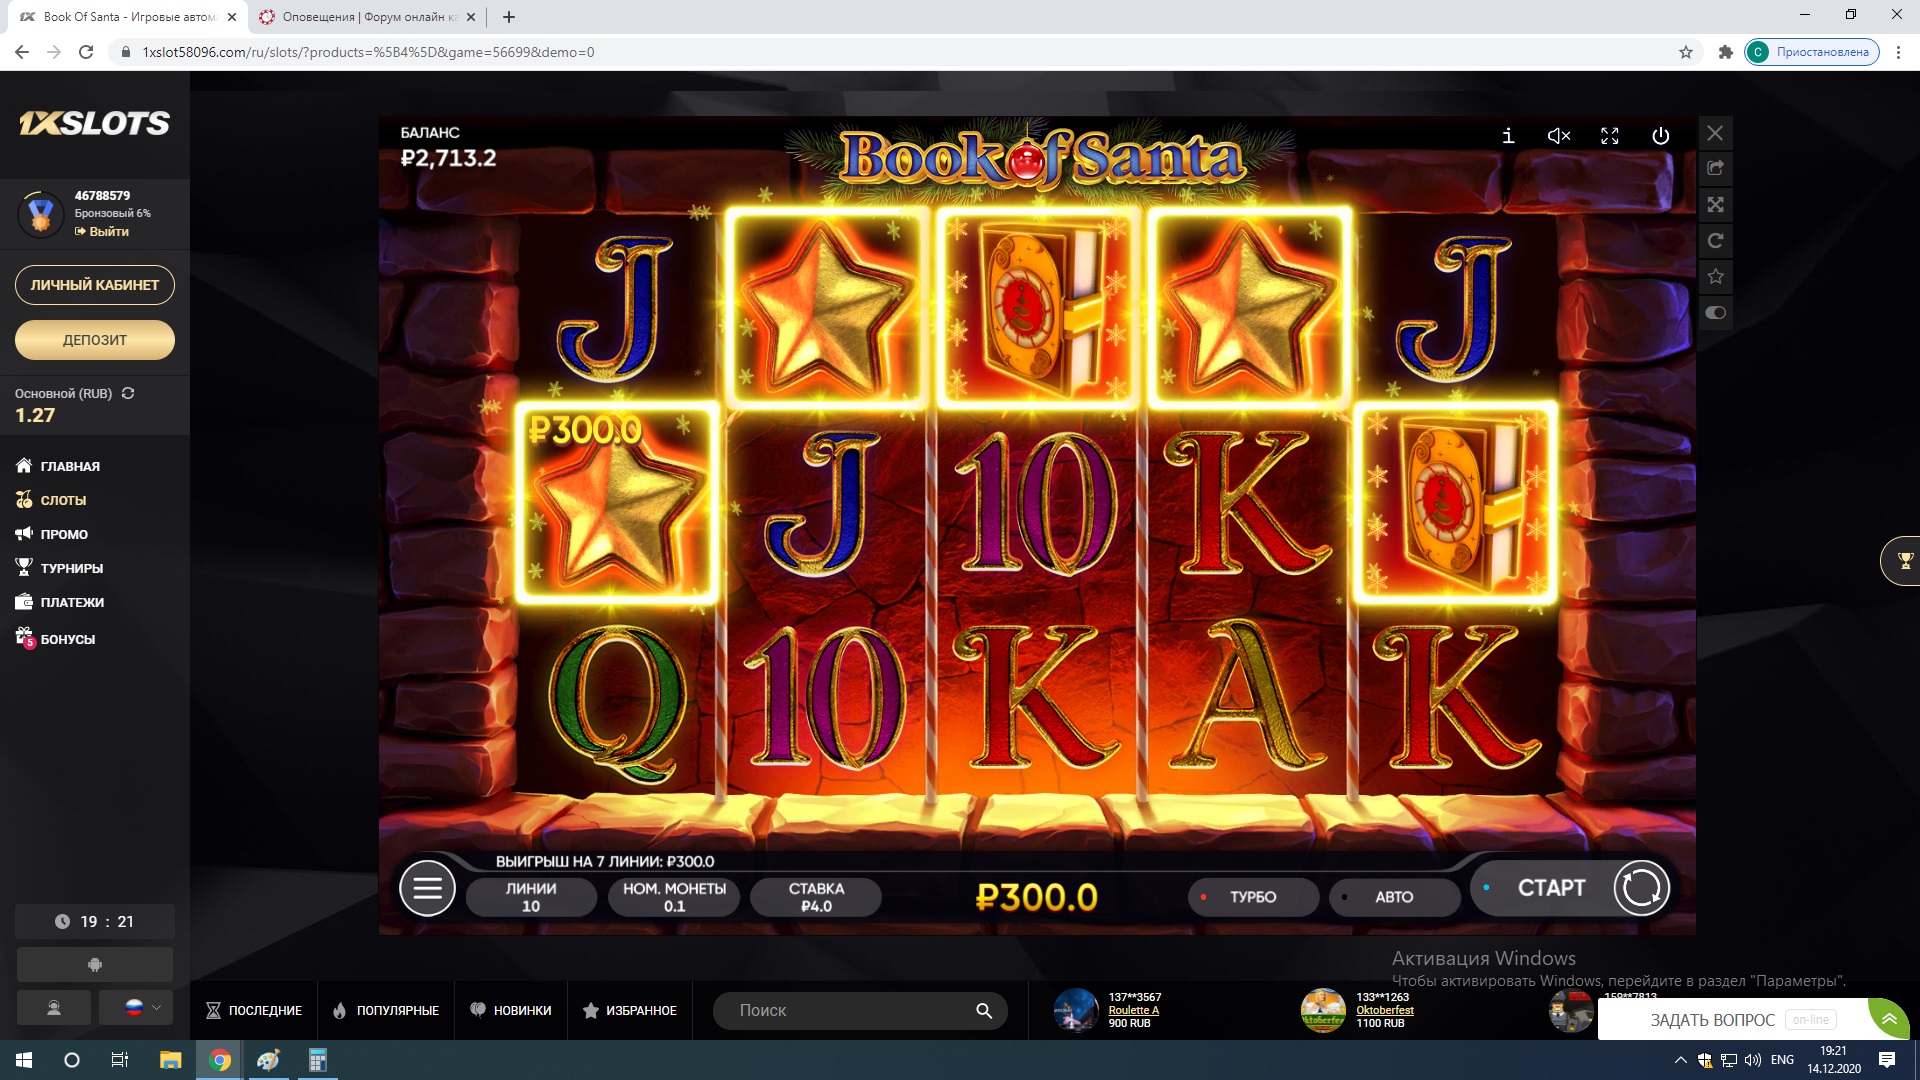Screen dimensions: 1920x1080
Task: Open a new browser tab
Action: click(x=508, y=17)
